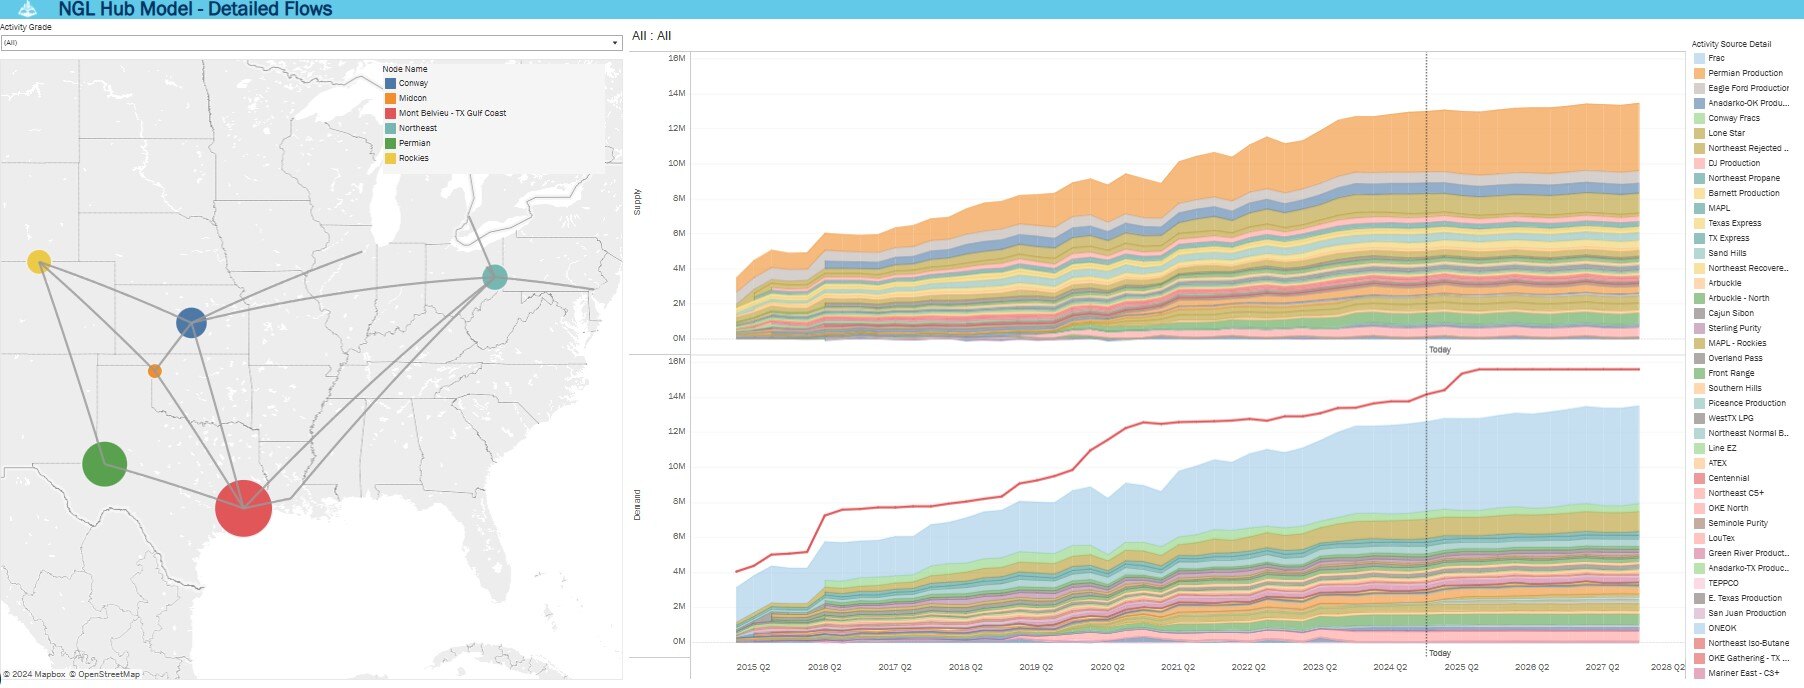Click the 2020 Q2 axis label

tap(1107, 667)
